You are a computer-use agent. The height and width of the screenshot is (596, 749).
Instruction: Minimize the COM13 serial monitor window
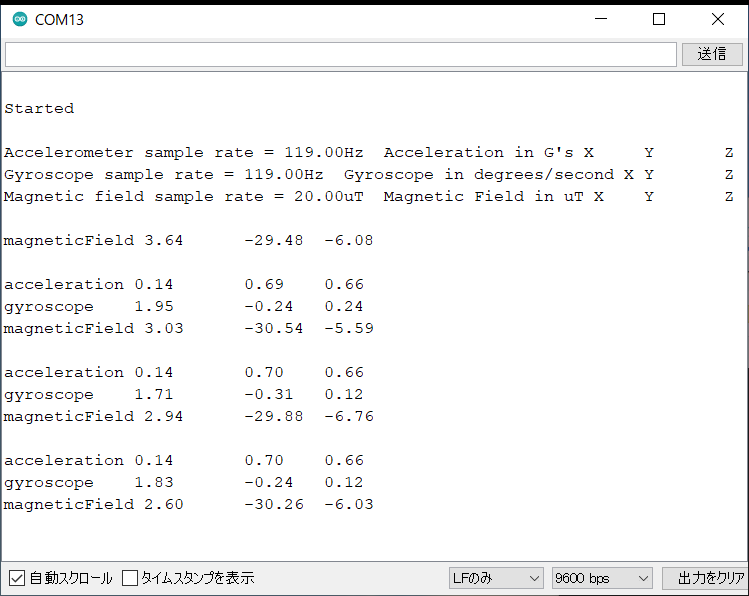coord(600,19)
